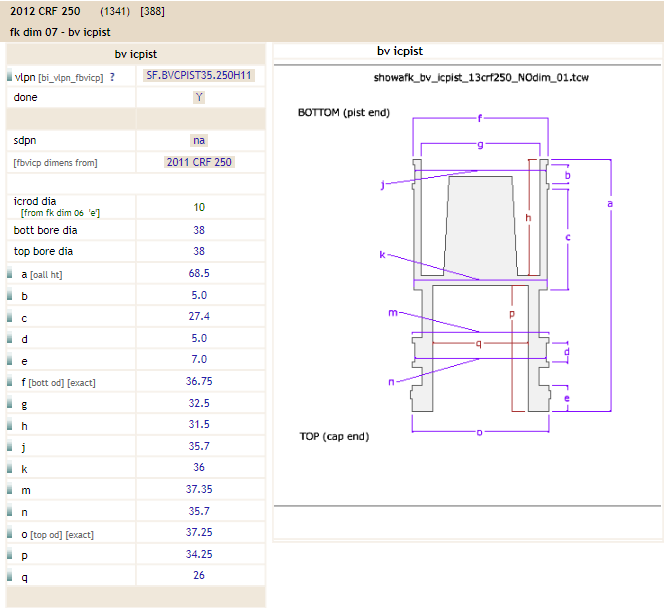Viewport: 664px width, 608px height.
Task: Click the 2011 CRF 250 dimens source
Action: tap(199, 162)
